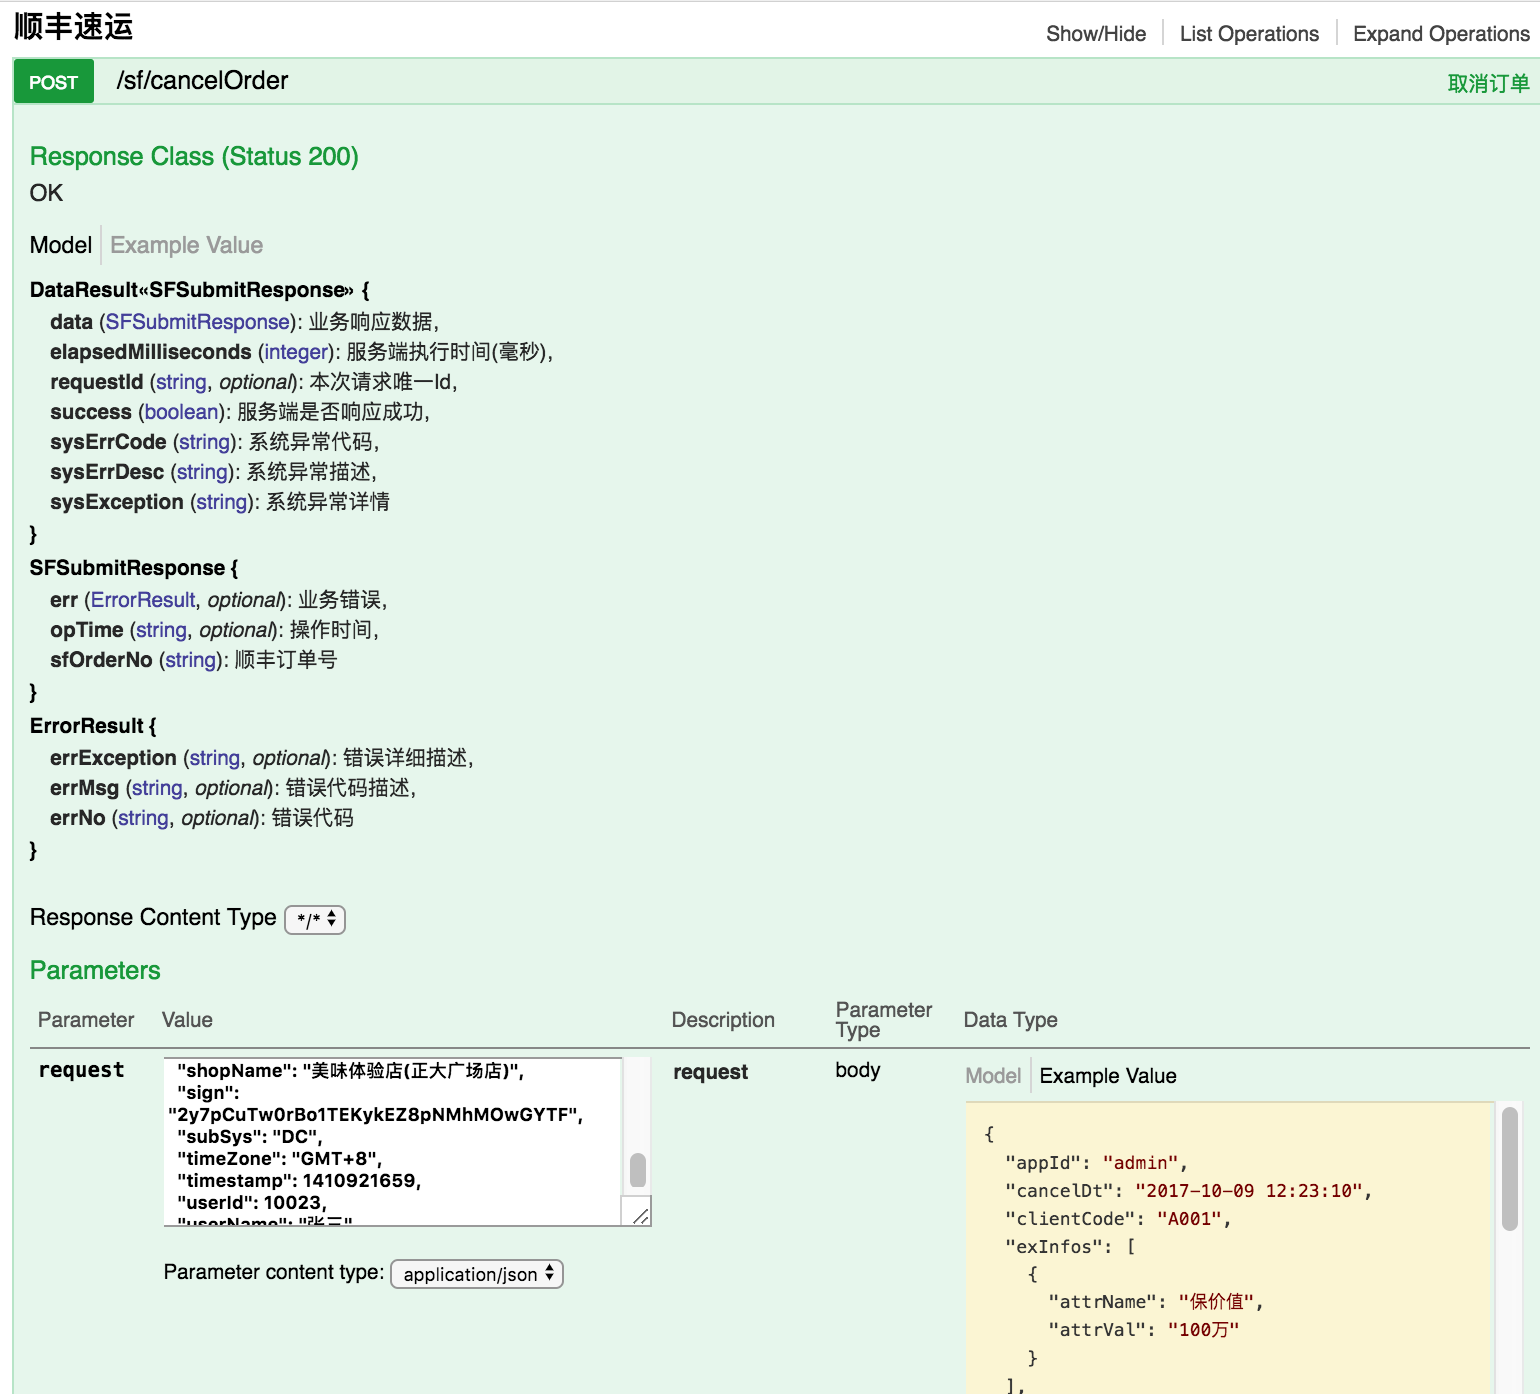Open the Parameter content type dropdown
Screen dimensions: 1540x1394
click(477, 1274)
